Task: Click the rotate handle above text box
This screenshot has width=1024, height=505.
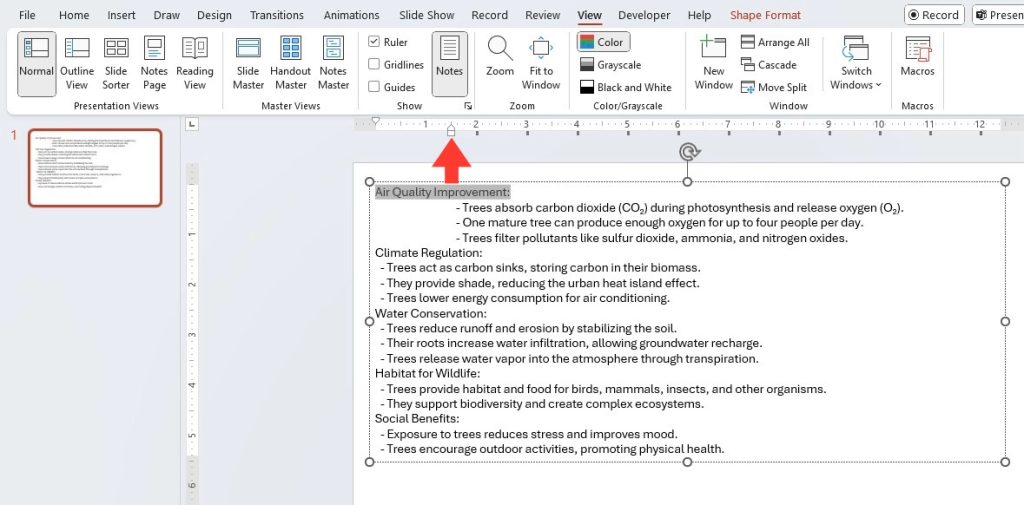Action: click(x=688, y=152)
